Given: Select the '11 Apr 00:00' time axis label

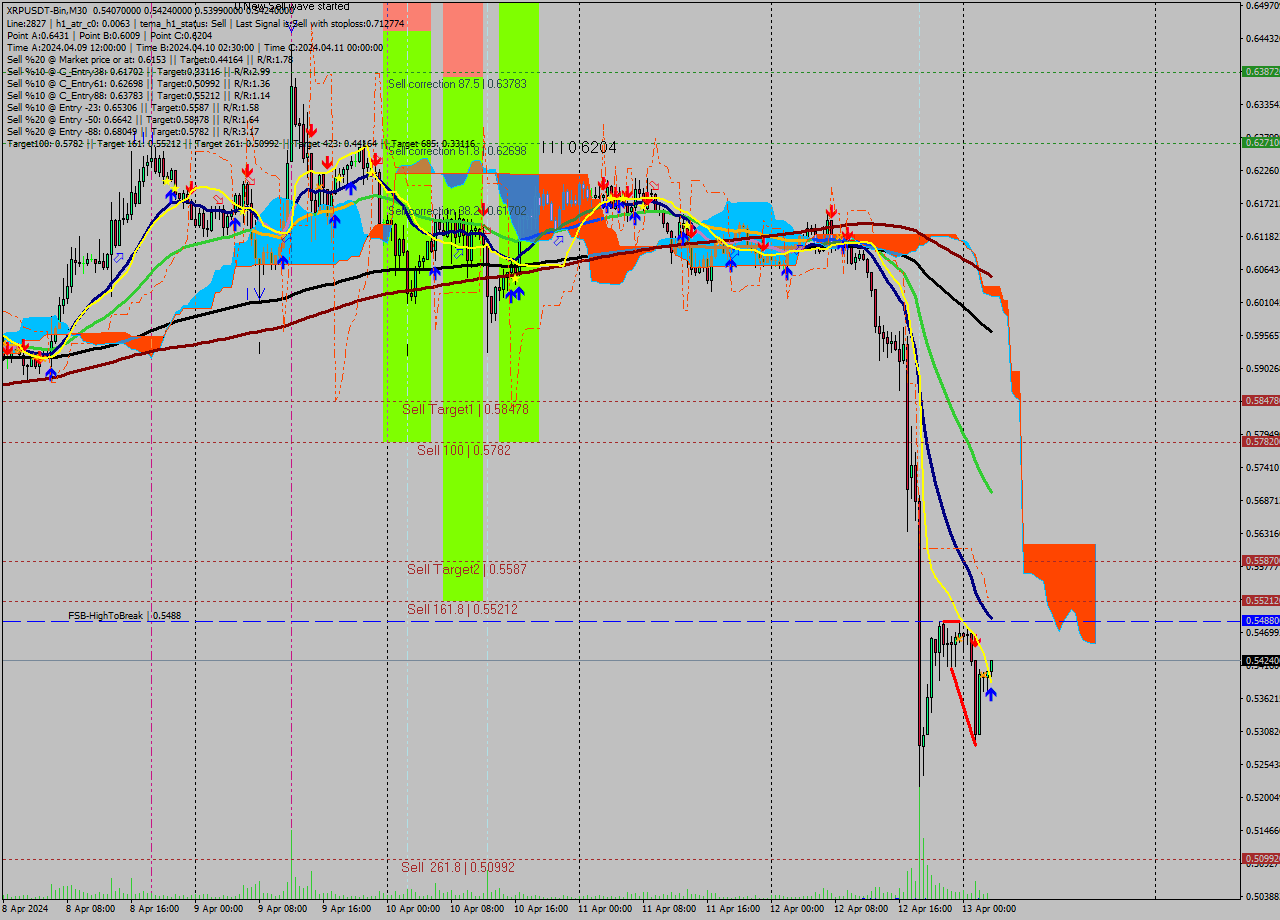Looking at the screenshot, I should pos(605,909).
